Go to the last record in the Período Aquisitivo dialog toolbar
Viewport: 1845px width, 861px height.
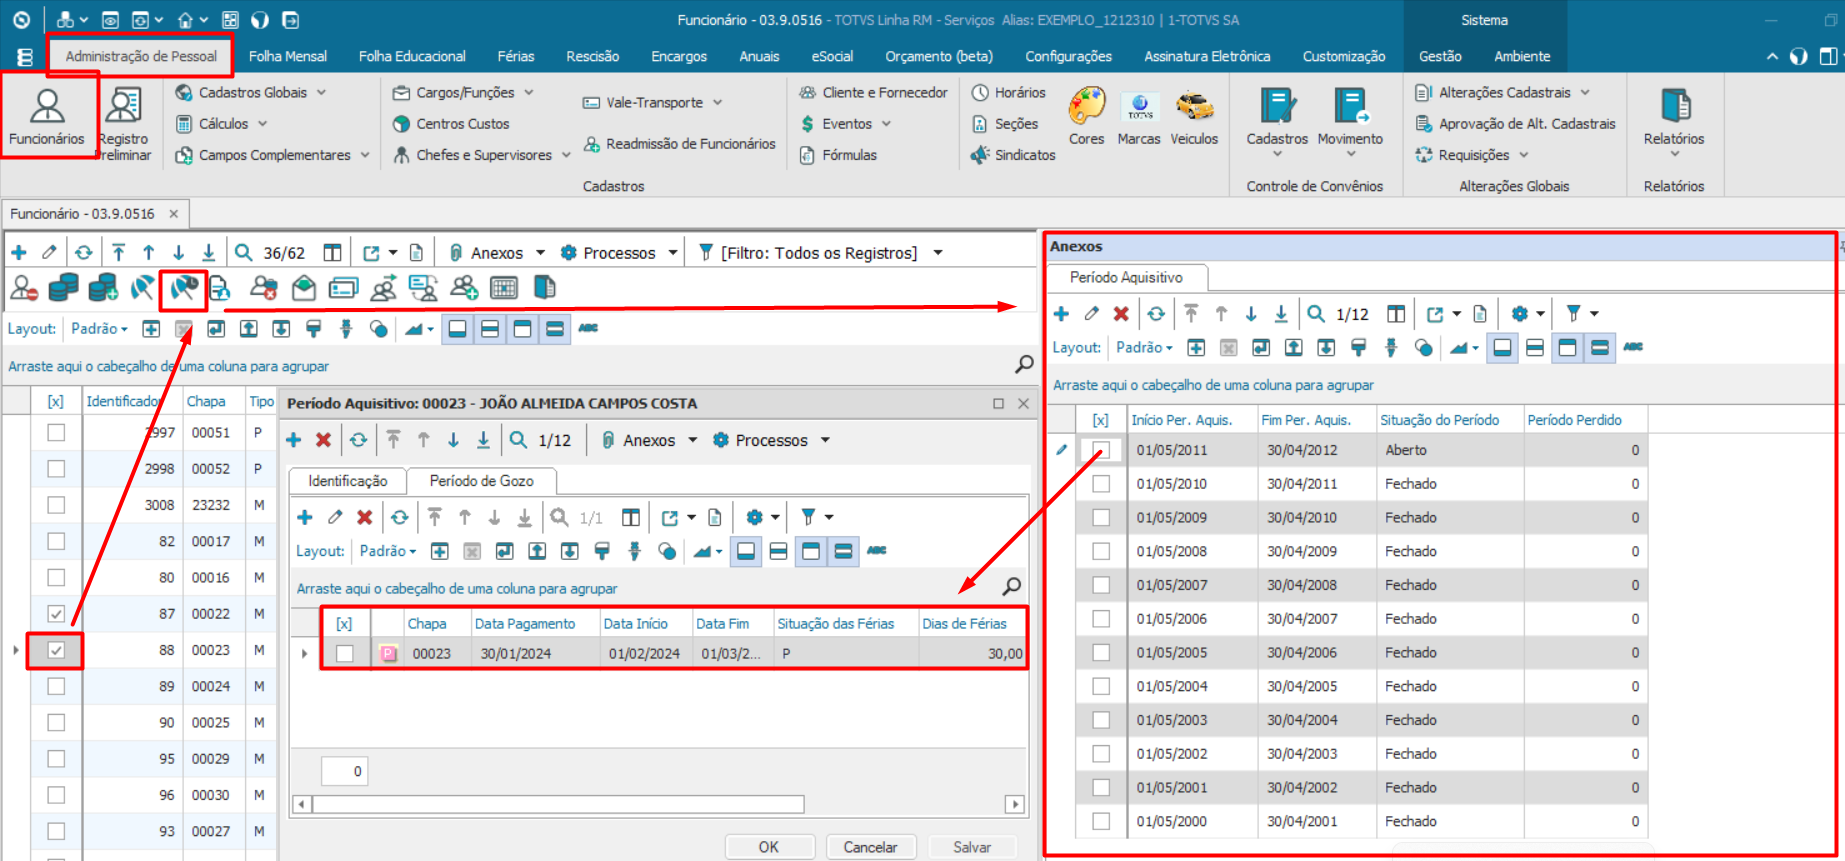click(x=483, y=440)
